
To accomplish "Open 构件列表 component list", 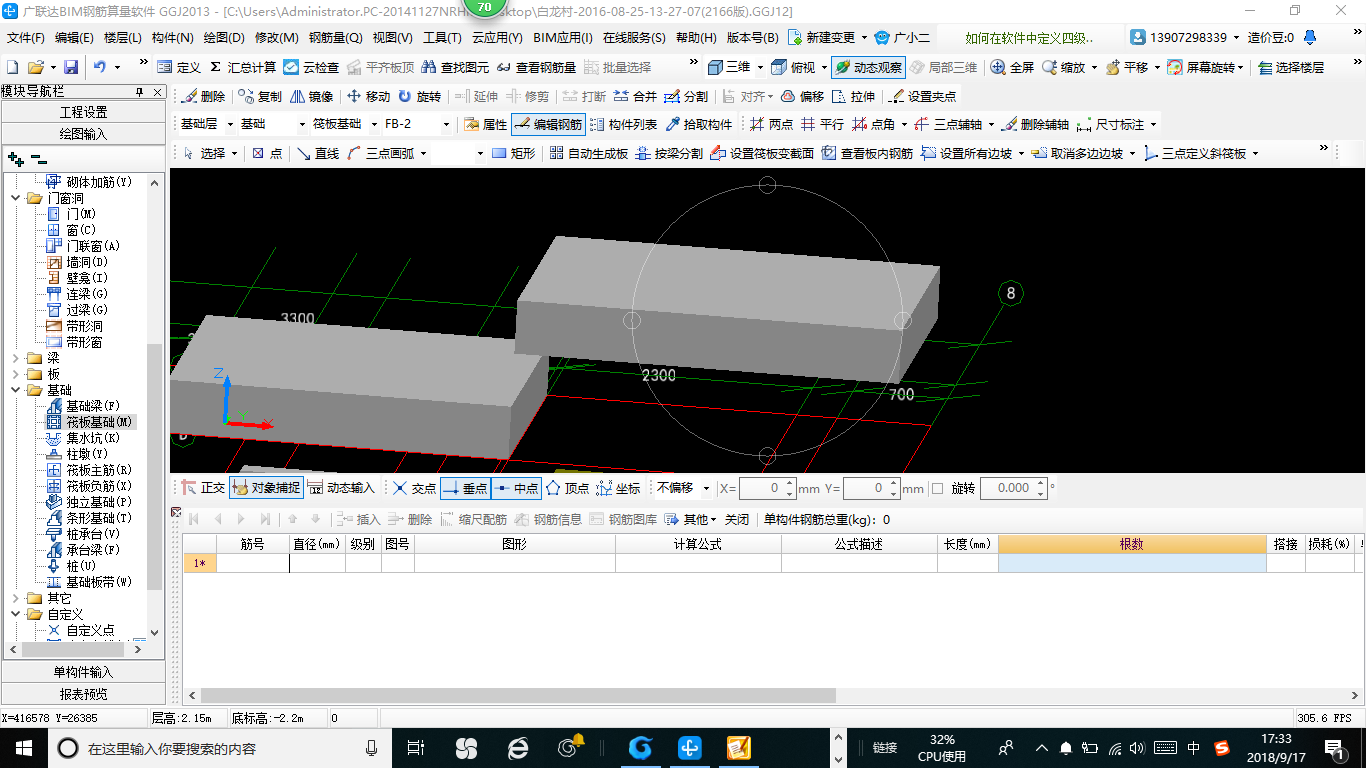I will point(623,125).
